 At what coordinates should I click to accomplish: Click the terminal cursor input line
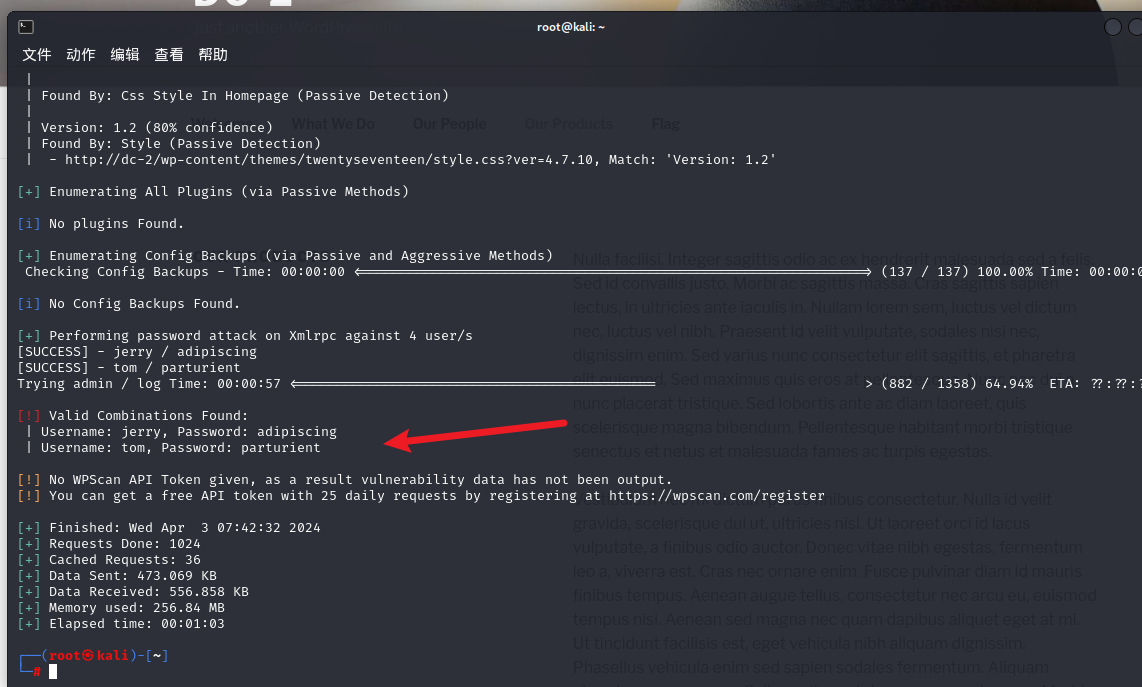click(52, 672)
